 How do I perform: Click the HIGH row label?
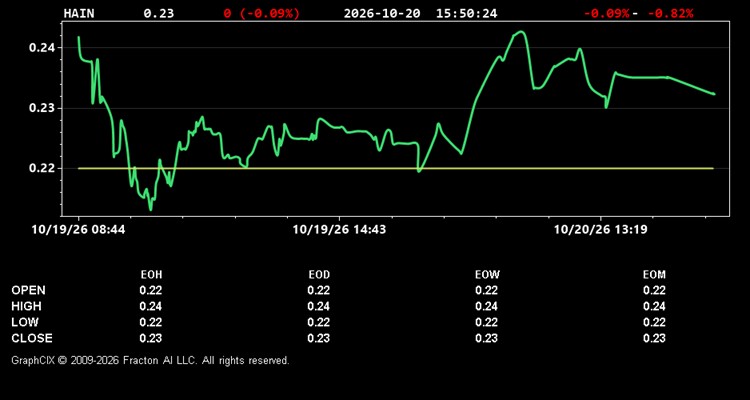point(26,306)
